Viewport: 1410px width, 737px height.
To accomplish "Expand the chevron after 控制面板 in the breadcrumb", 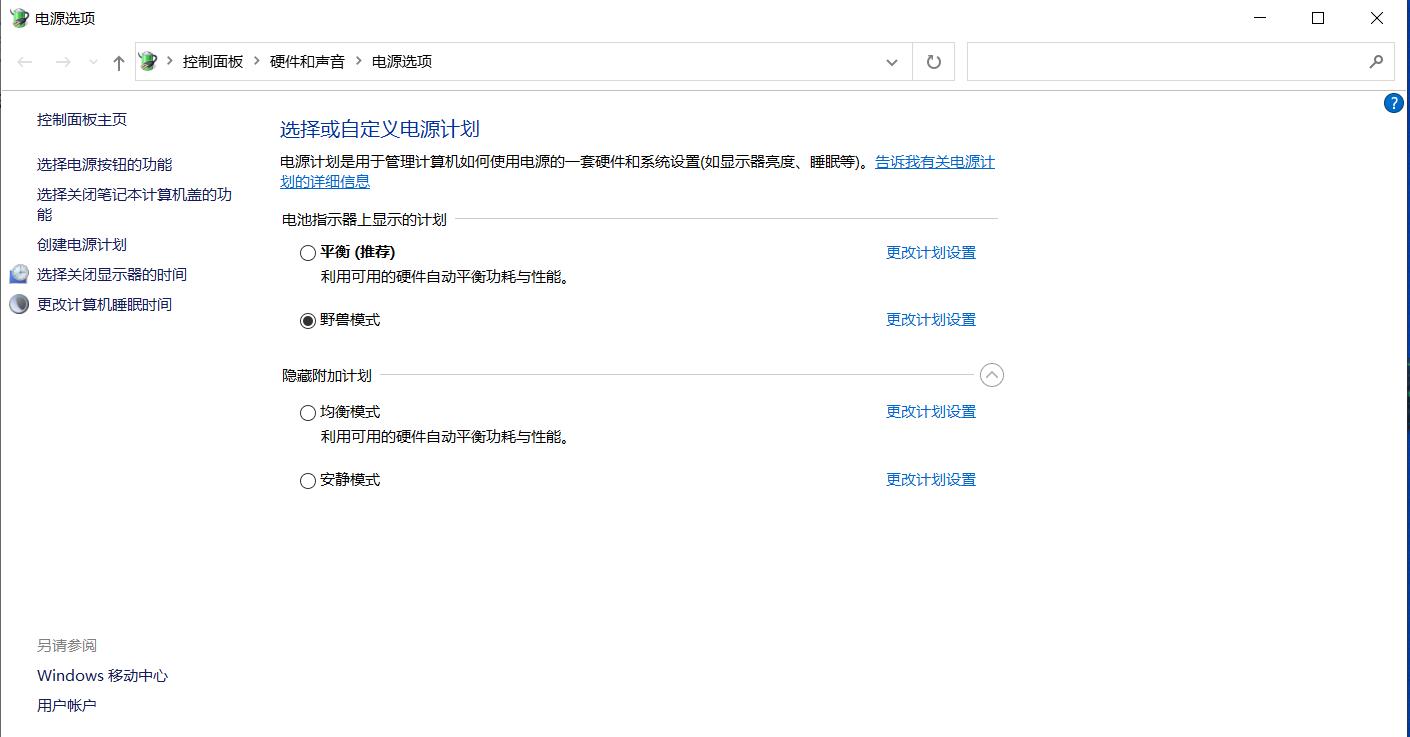I will (257, 62).
